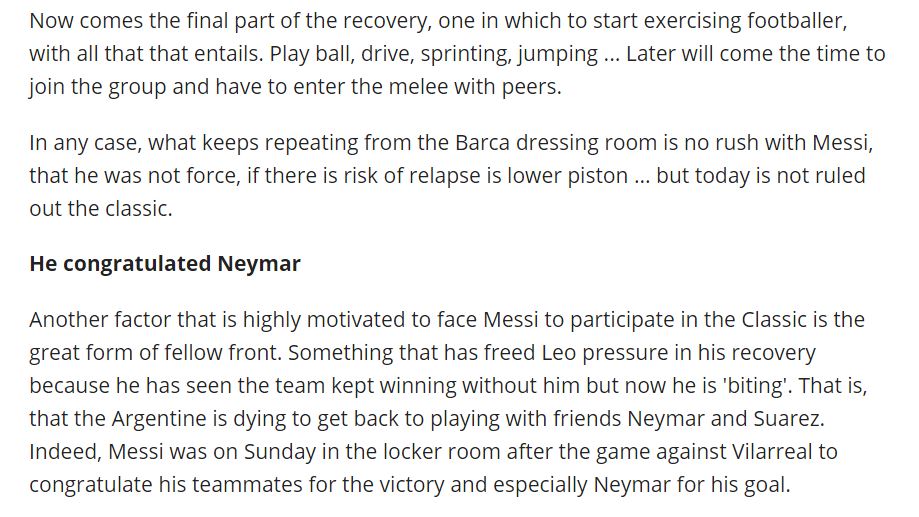
Task: Click the "He congratulated Neymar" heading
Action: (x=165, y=265)
